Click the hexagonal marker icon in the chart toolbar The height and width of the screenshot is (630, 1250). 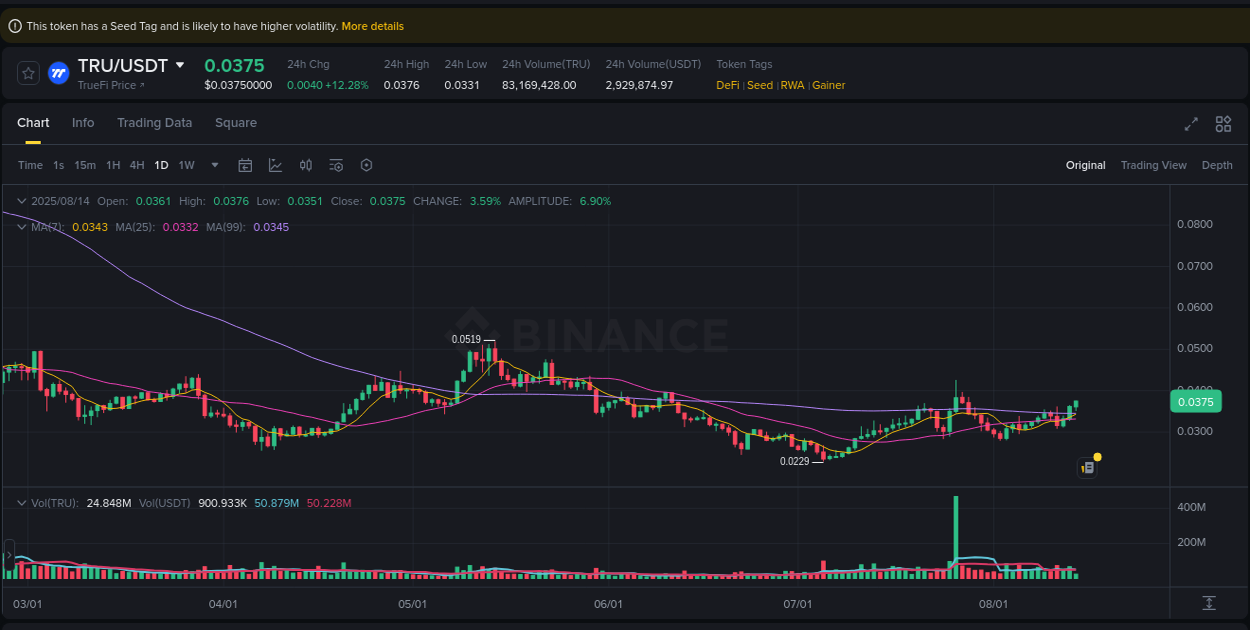[x=366, y=165]
